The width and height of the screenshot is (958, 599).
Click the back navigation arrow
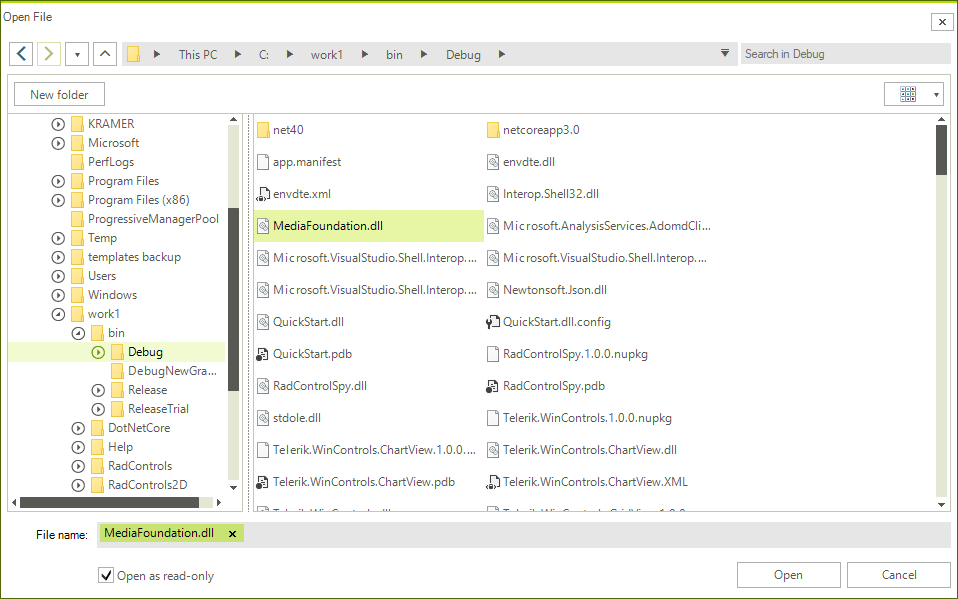point(21,53)
